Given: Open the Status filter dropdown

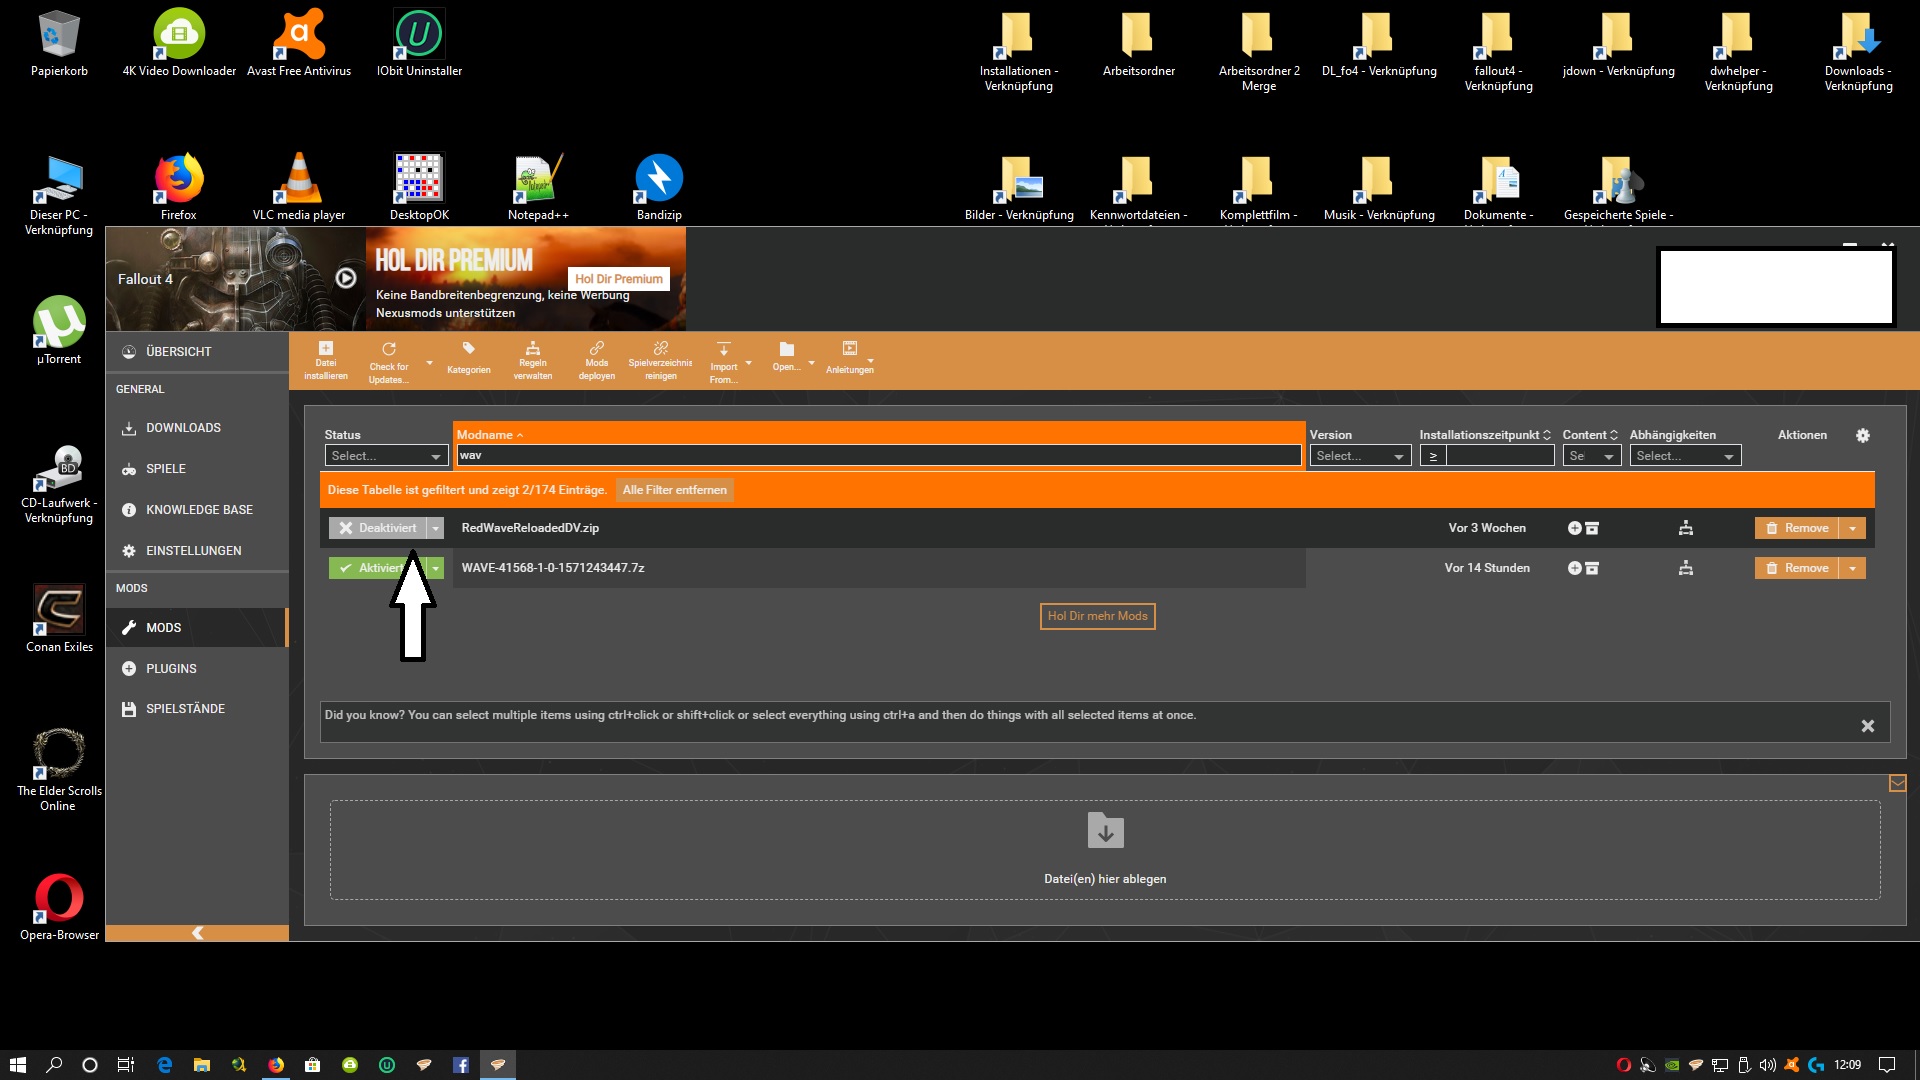Looking at the screenshot, I should coord(386,456).
